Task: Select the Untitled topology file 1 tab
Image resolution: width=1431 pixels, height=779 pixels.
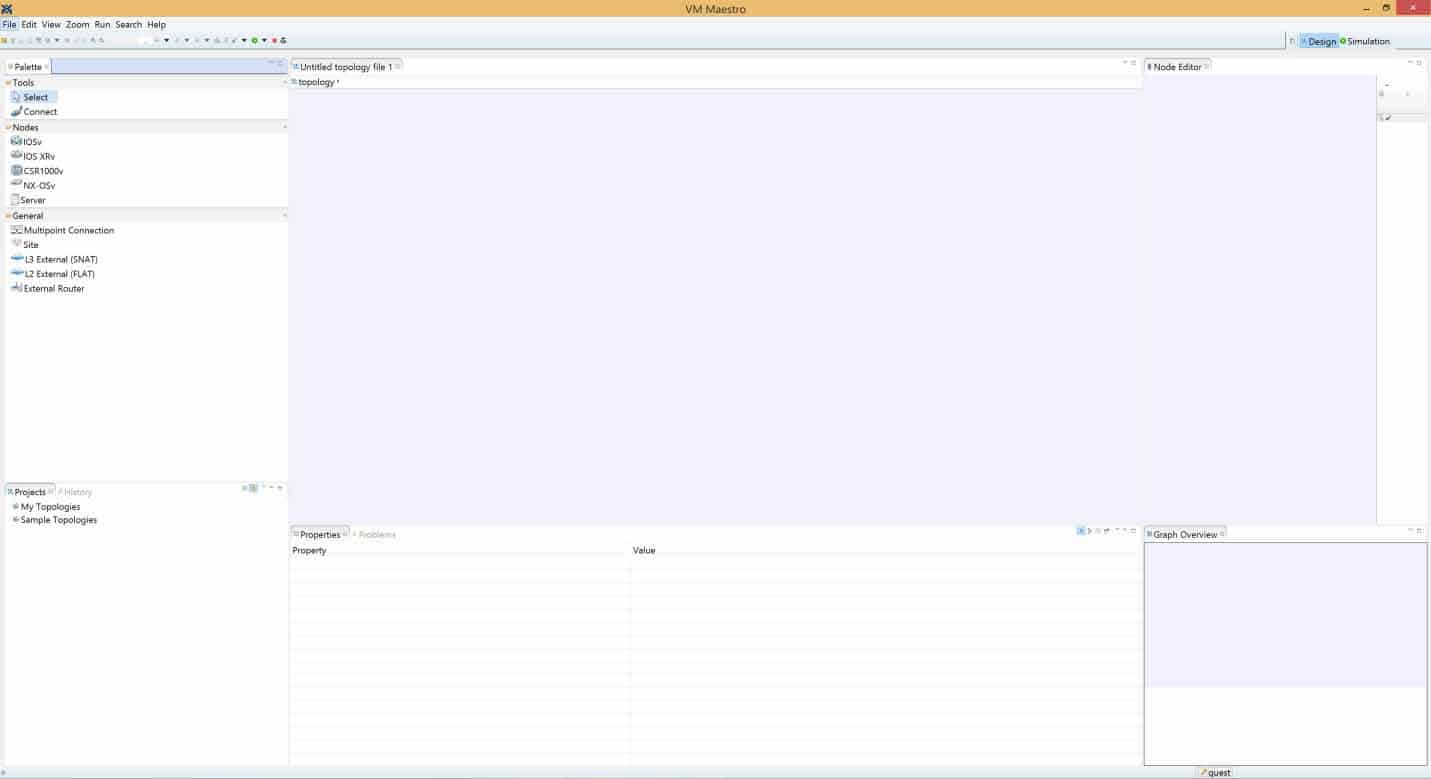Action: [345, 67]
